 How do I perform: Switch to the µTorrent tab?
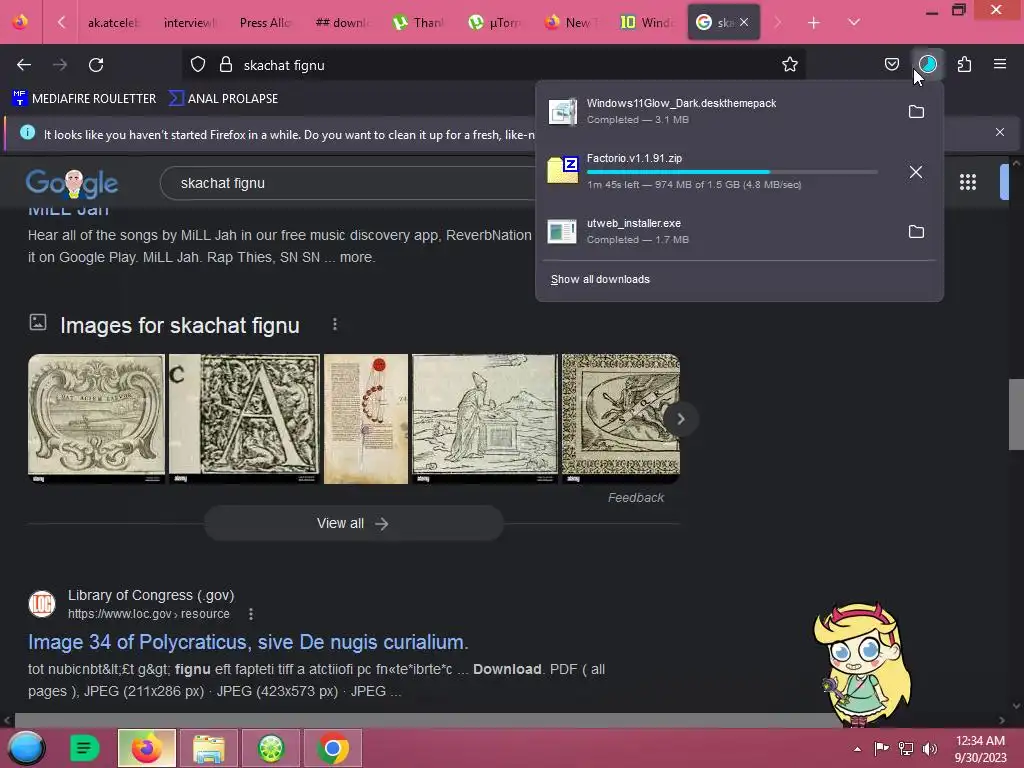click(494, 23)
